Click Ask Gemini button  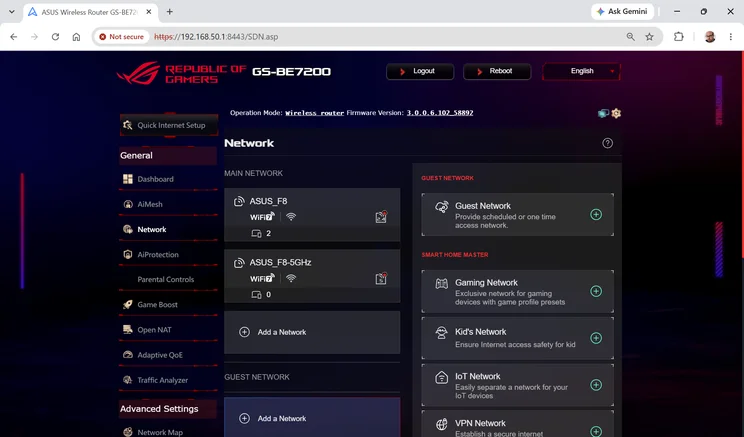tap(622, 11)
